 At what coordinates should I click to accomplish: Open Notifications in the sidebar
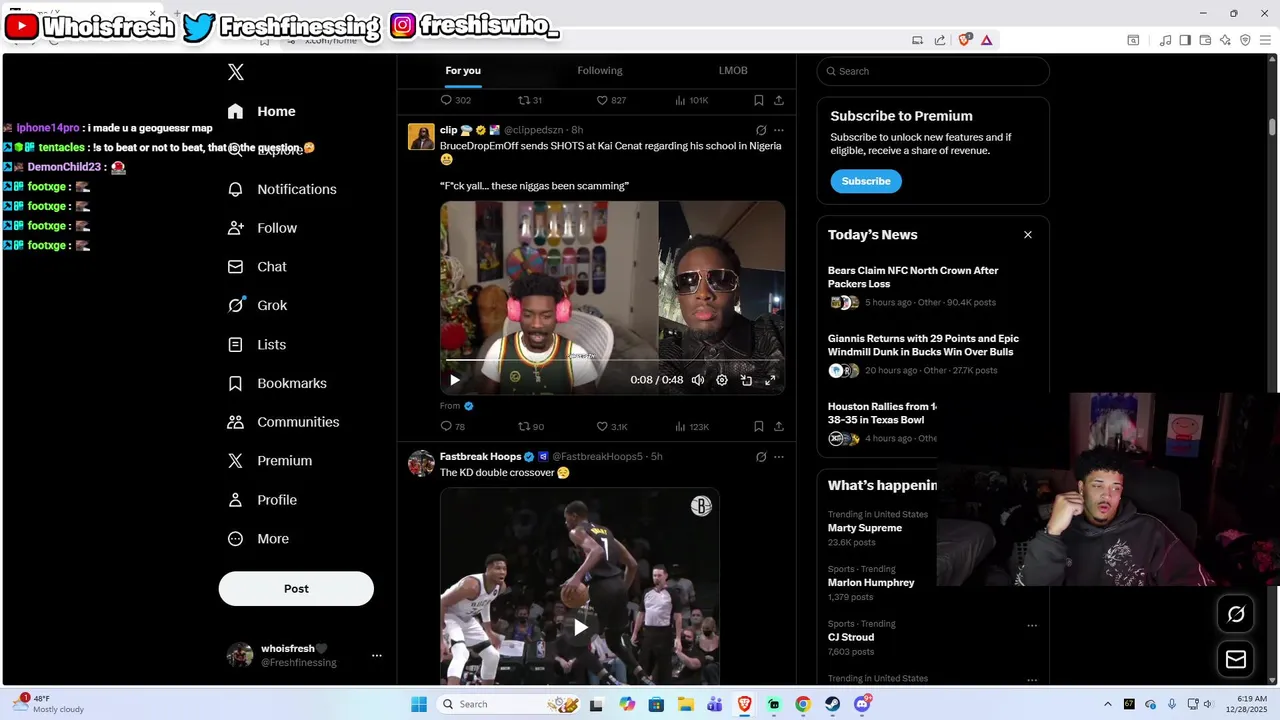click(x=281, y=189)
